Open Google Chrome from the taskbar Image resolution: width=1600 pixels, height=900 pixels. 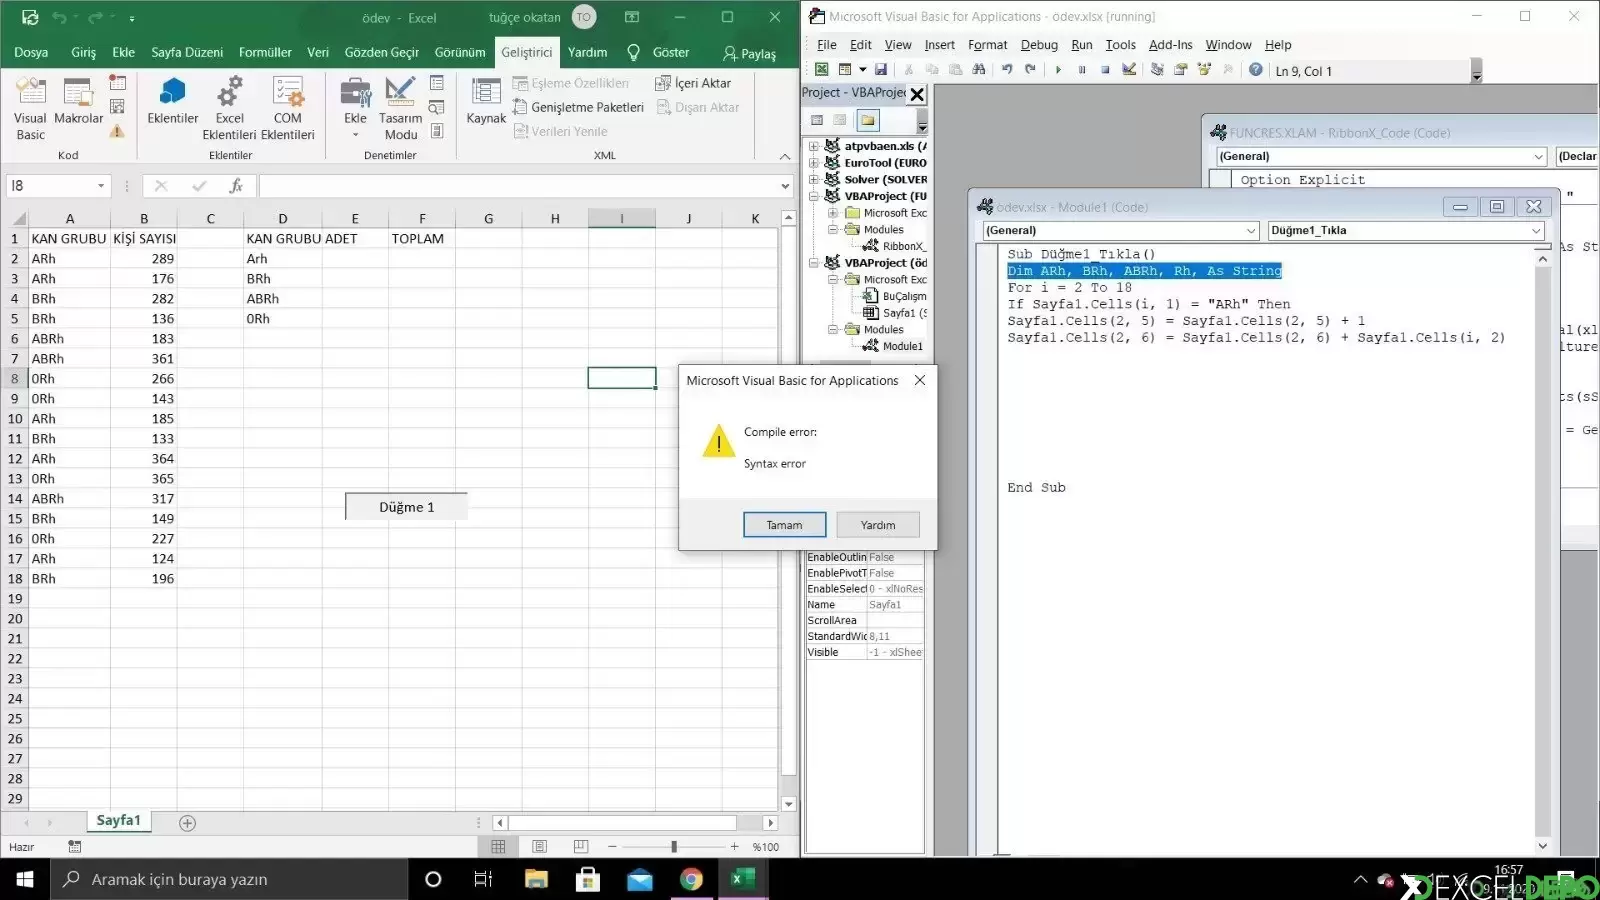coord(691,879)
